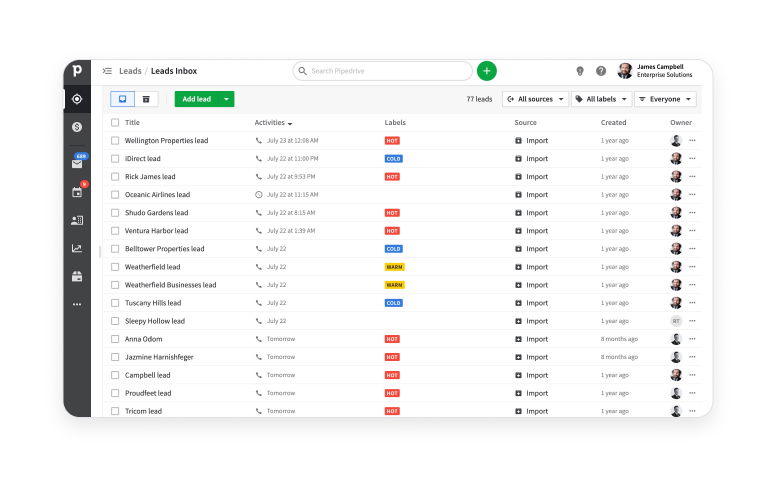The image size is (776, 477).
Task: Open the Leads target icon in sidebar
Action: pos(77,99)
